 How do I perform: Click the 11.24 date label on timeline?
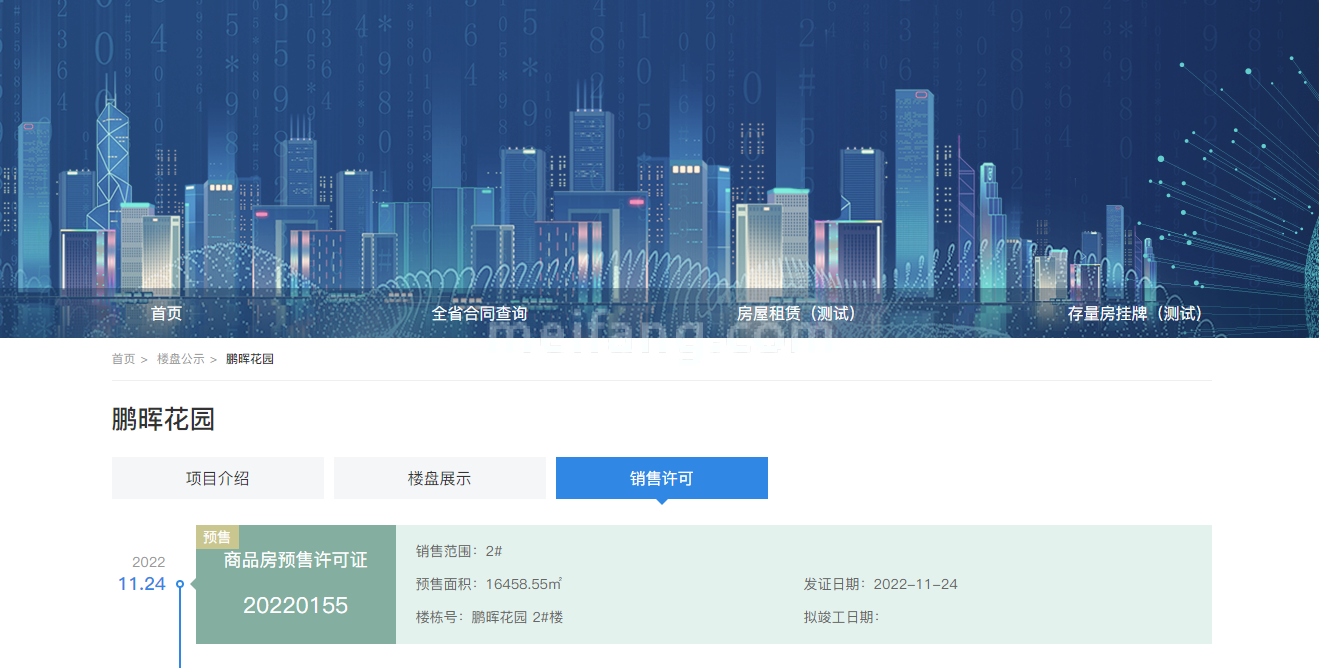[x=141, y=584]
